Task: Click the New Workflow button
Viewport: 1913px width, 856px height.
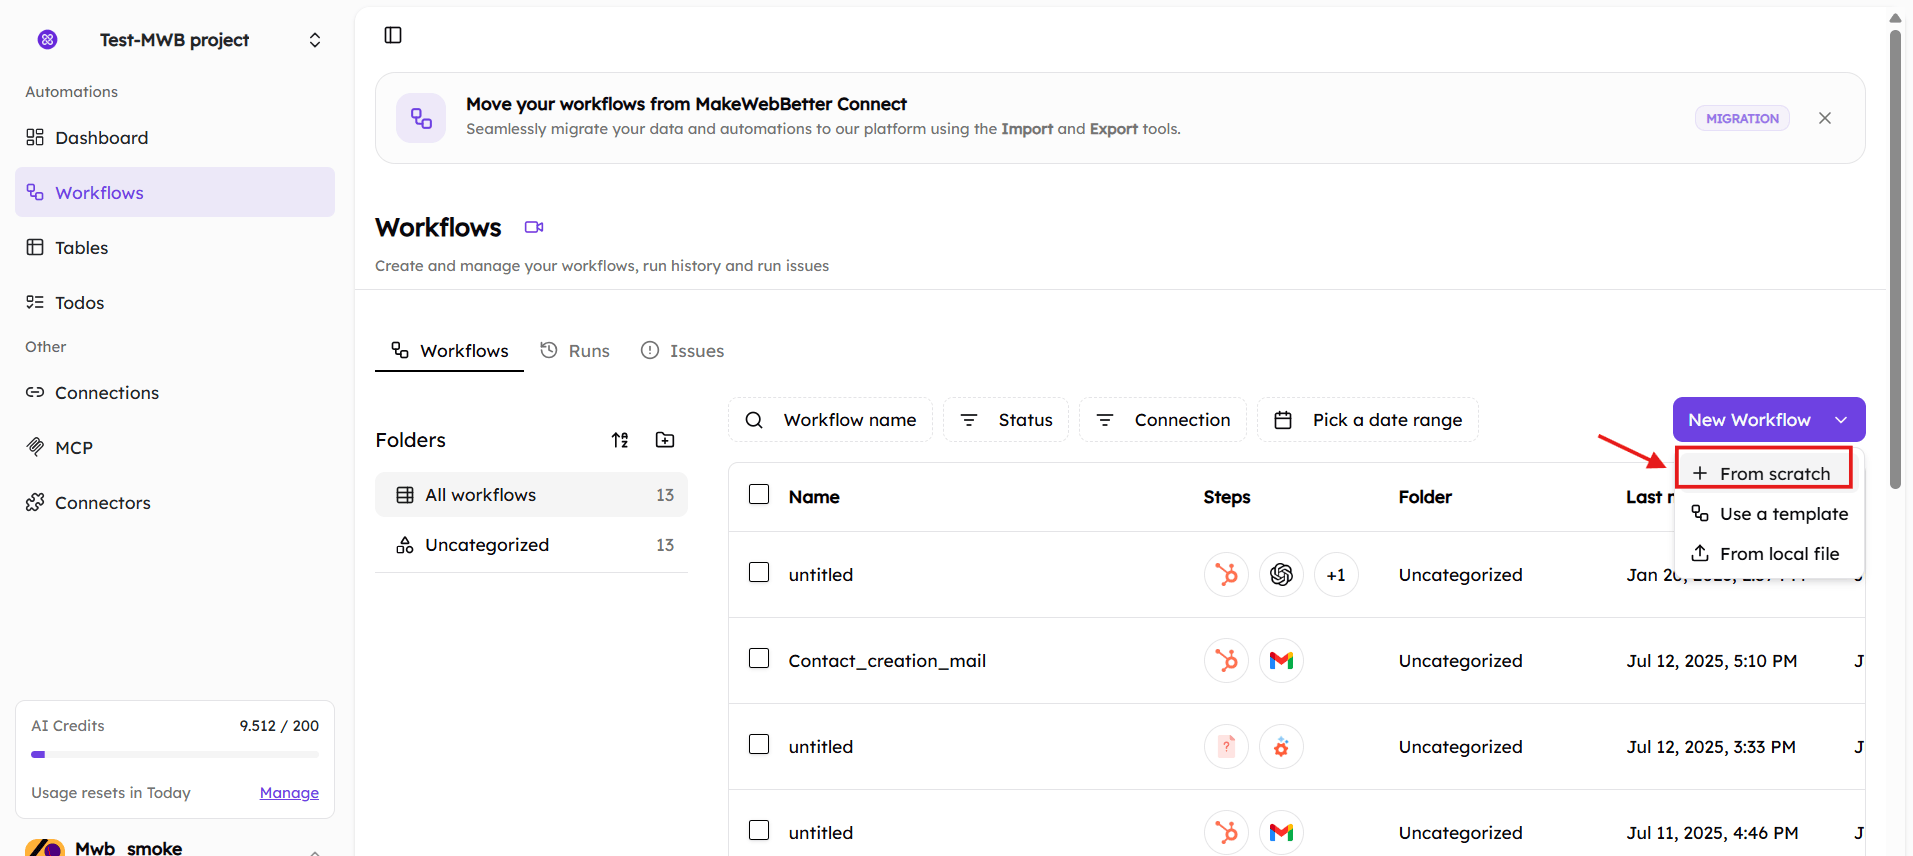Action: coord(1749,420)
